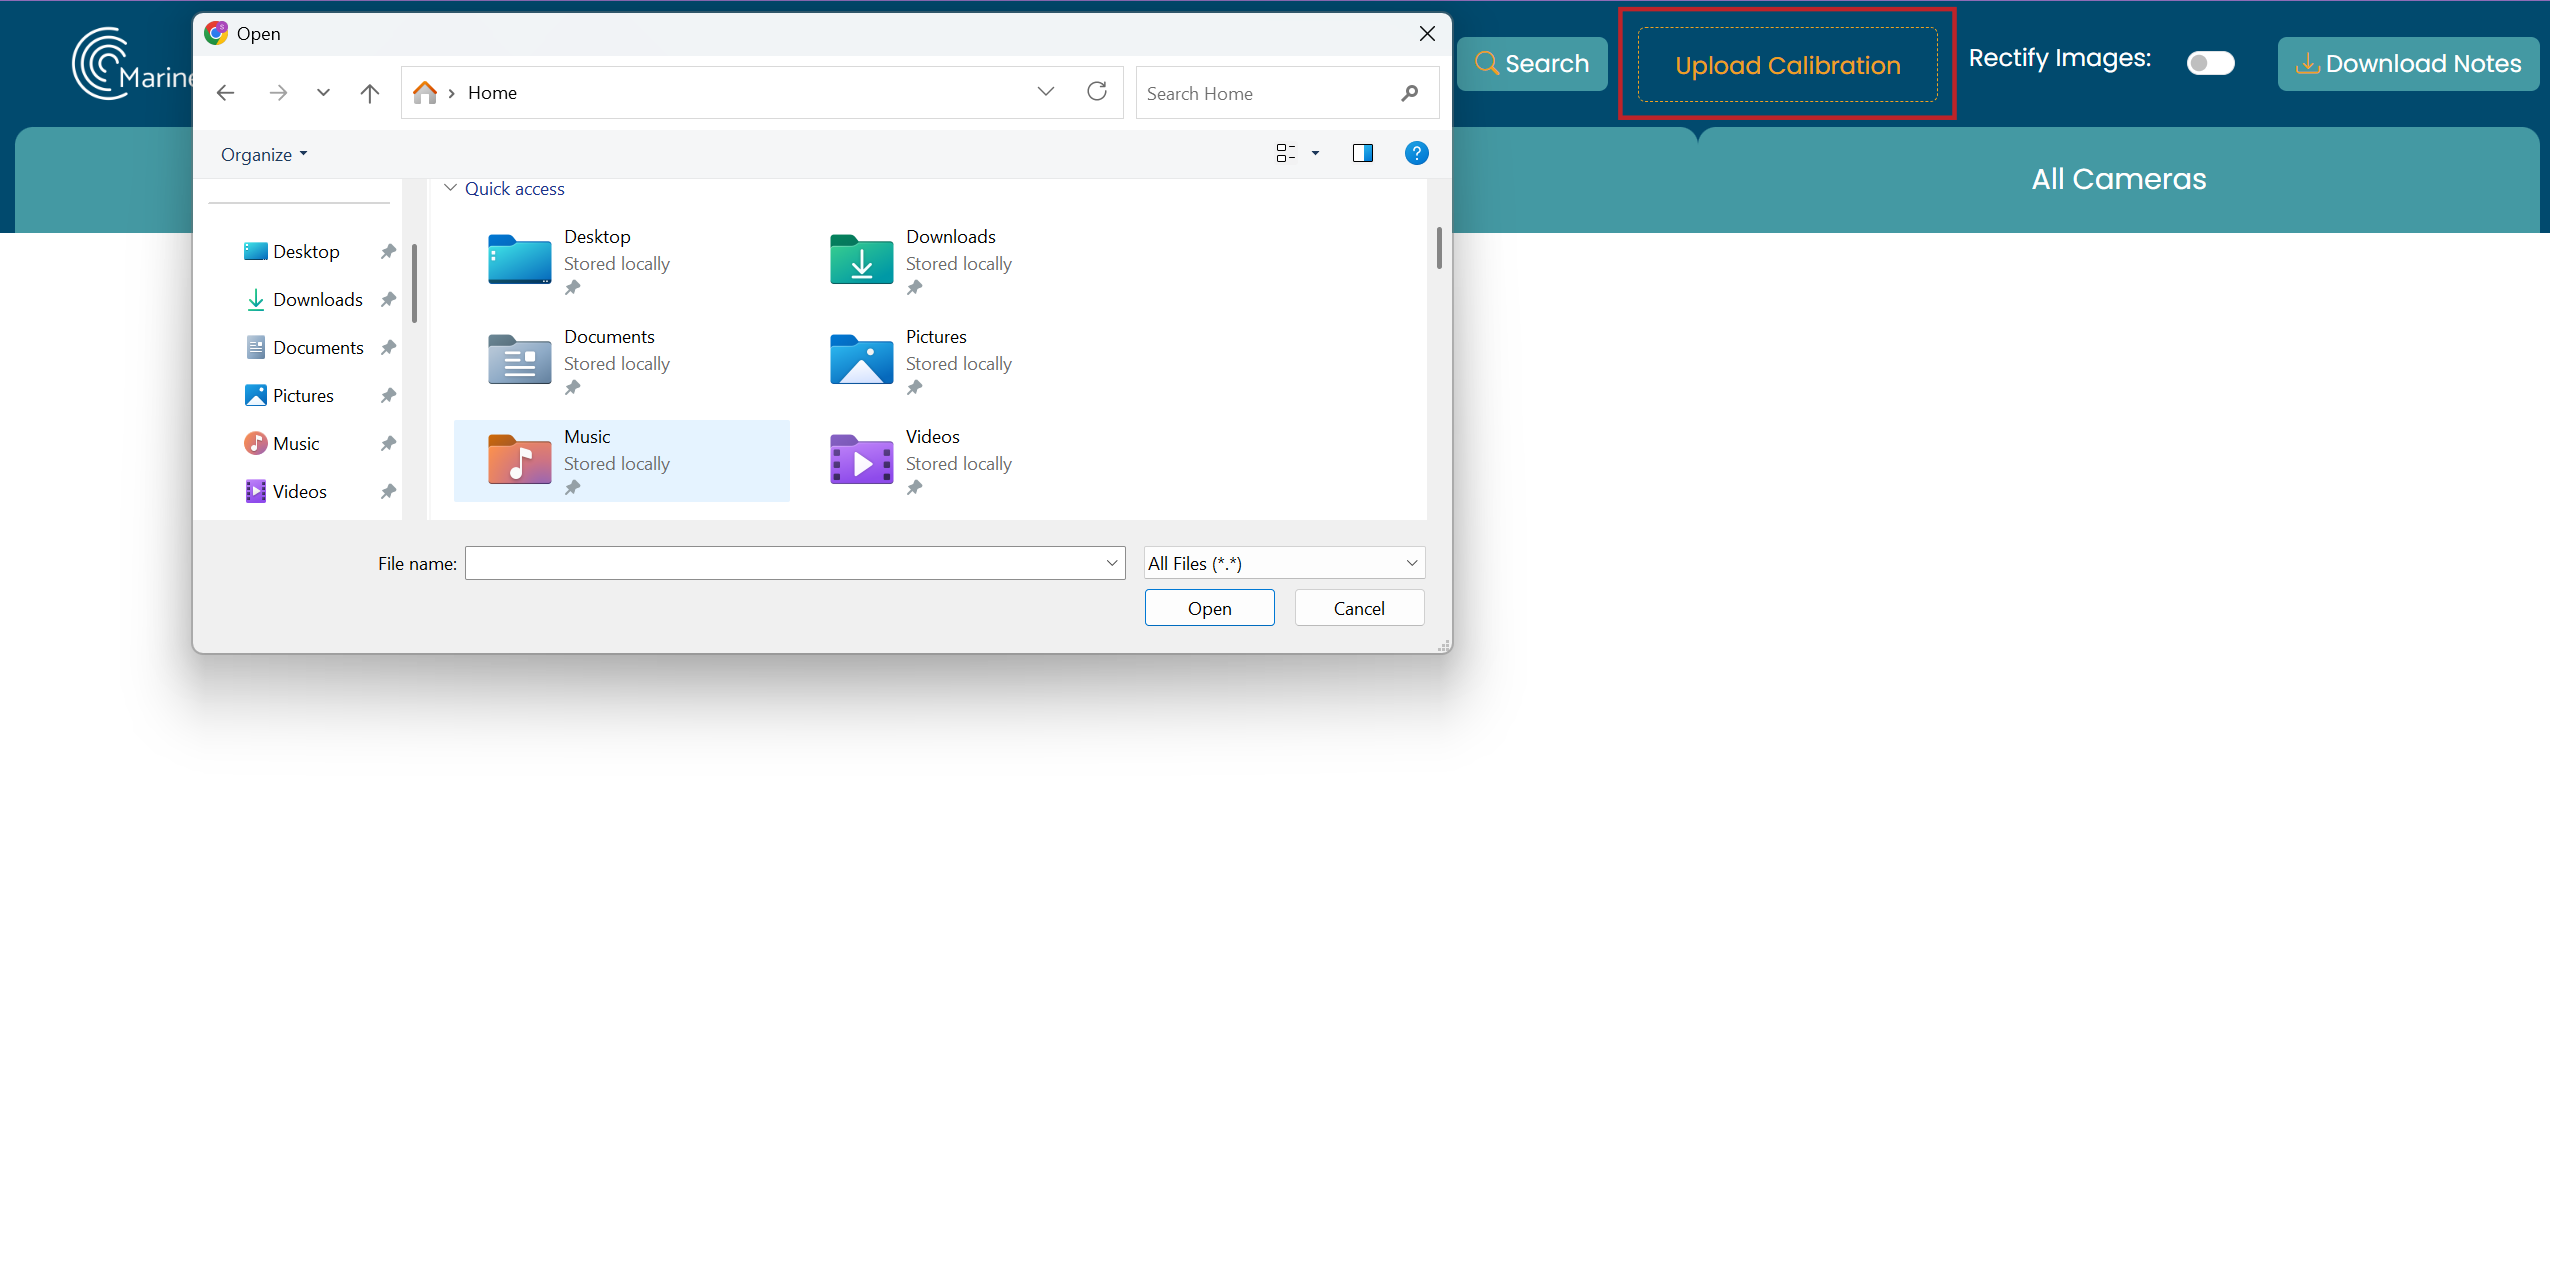Click in the File name input field
The width and height of the screenshot is (2550, 1285).
pos(785,563)
